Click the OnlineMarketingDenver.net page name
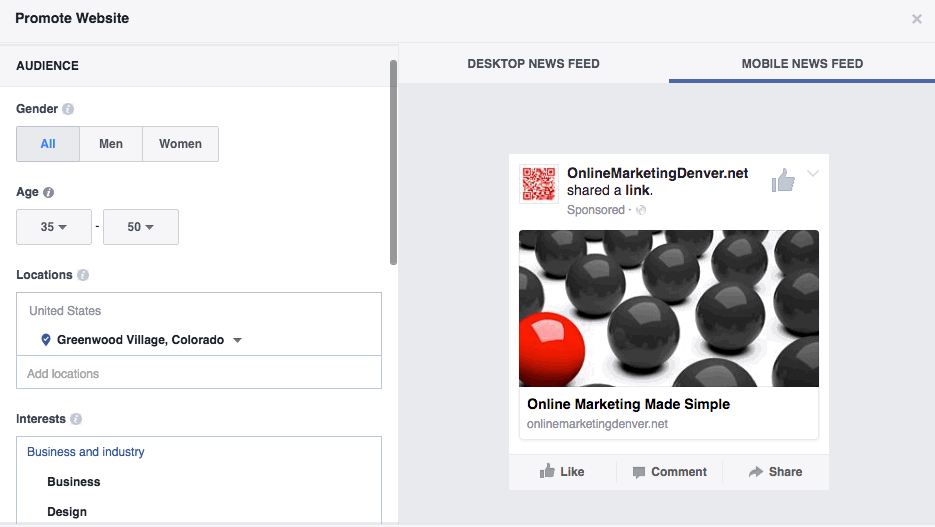935x527 pixels. click(x=657, y=173)
